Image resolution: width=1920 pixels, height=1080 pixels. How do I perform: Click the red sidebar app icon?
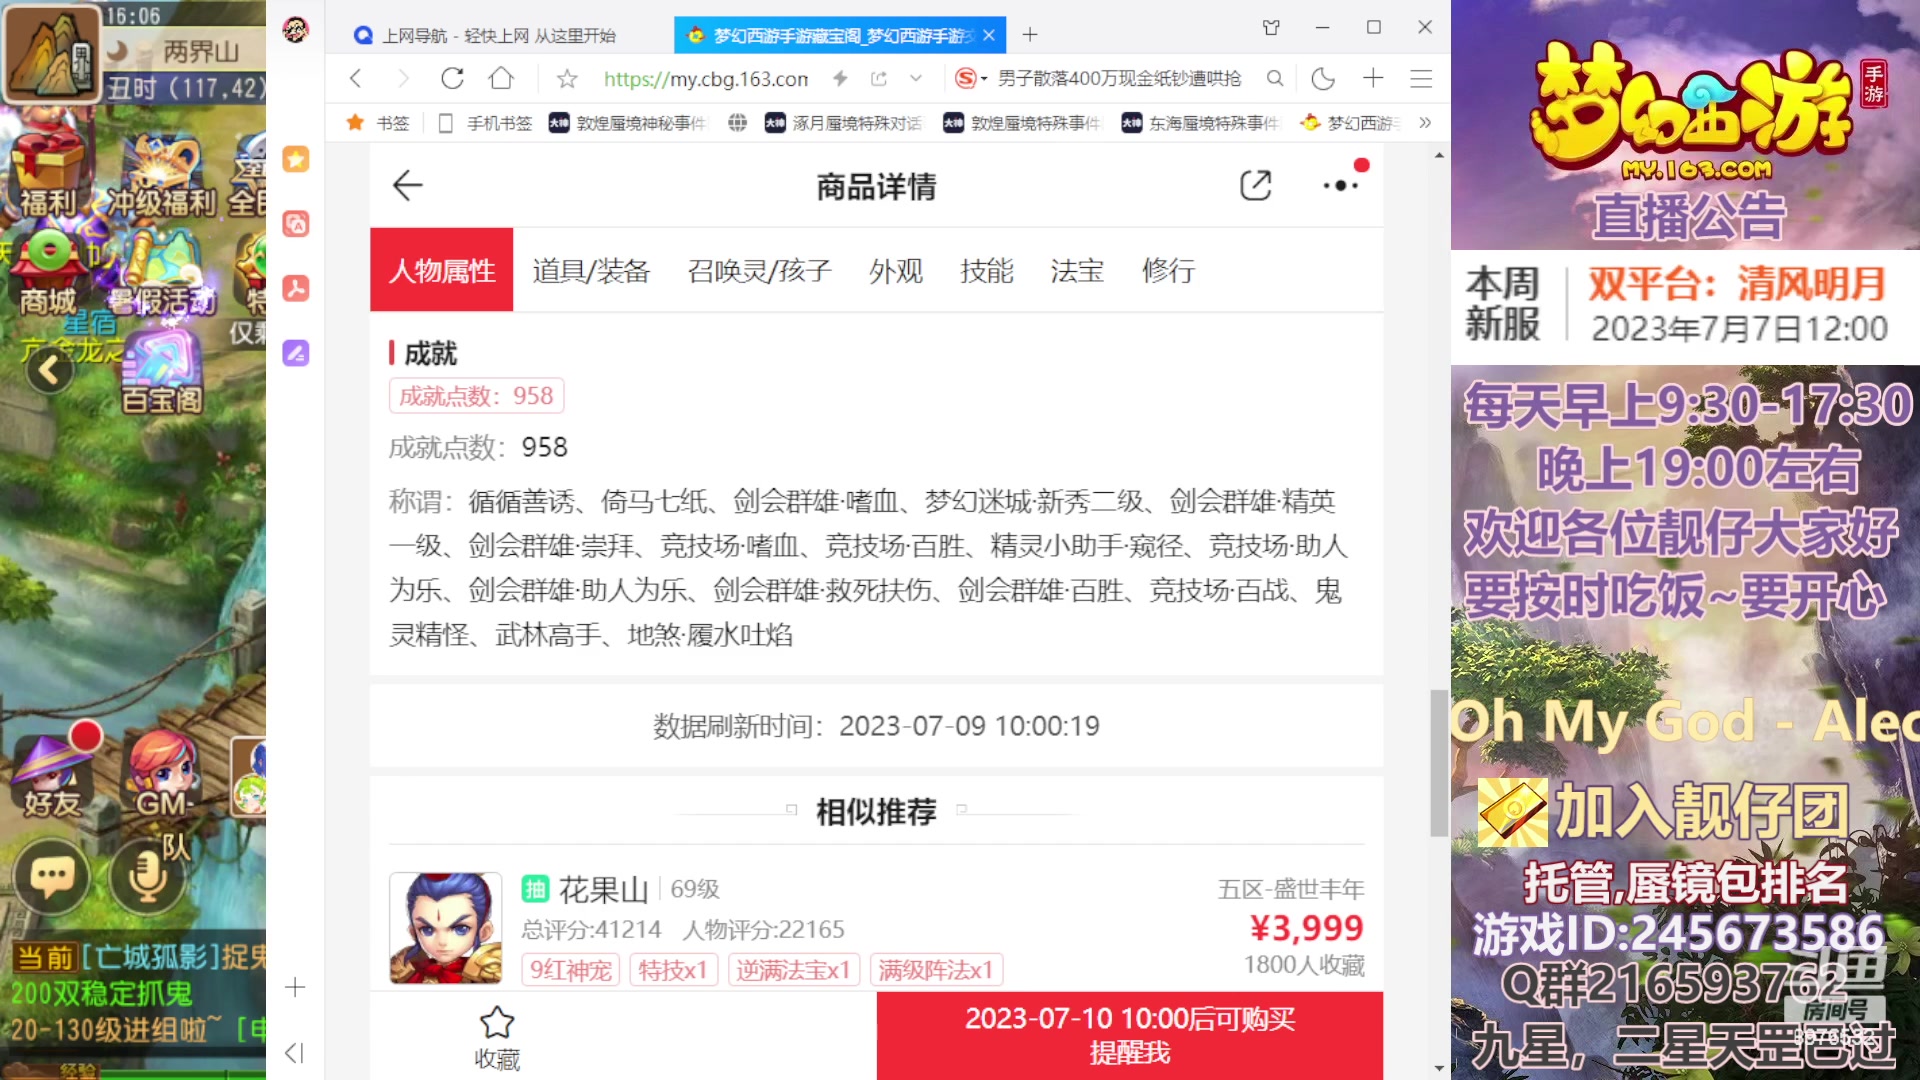295,223
